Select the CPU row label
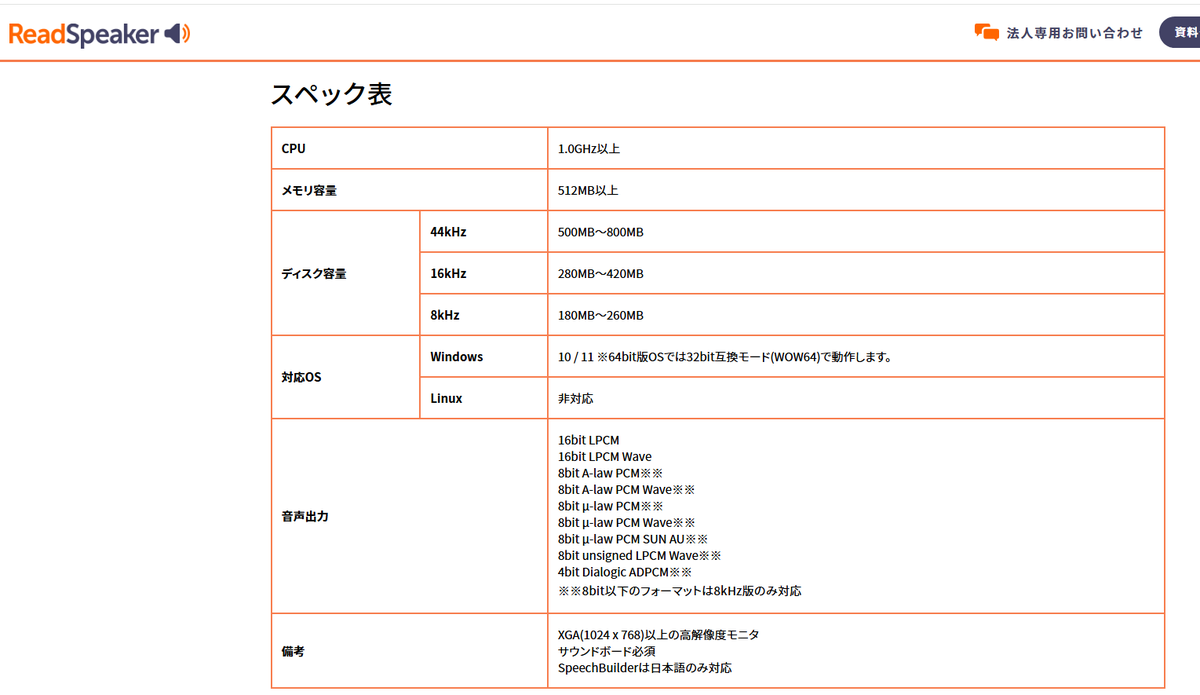Viewport: 1200px width, 695px height. click(x=293, y=149)
